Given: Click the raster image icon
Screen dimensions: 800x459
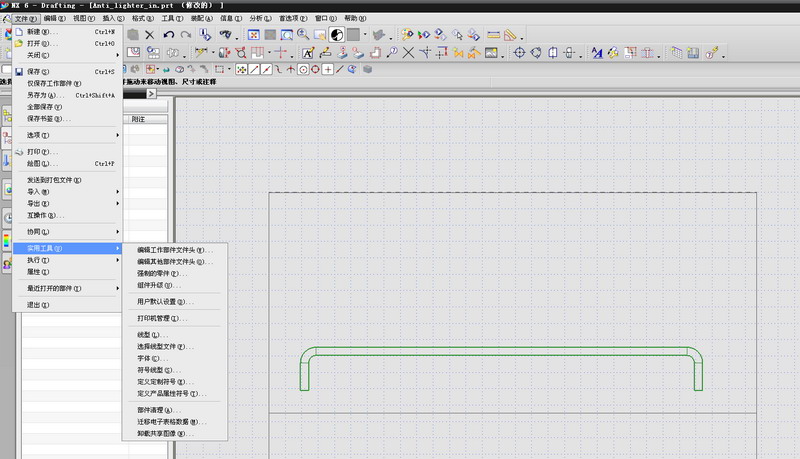Looking at the screenshot, I should (491, 53).
